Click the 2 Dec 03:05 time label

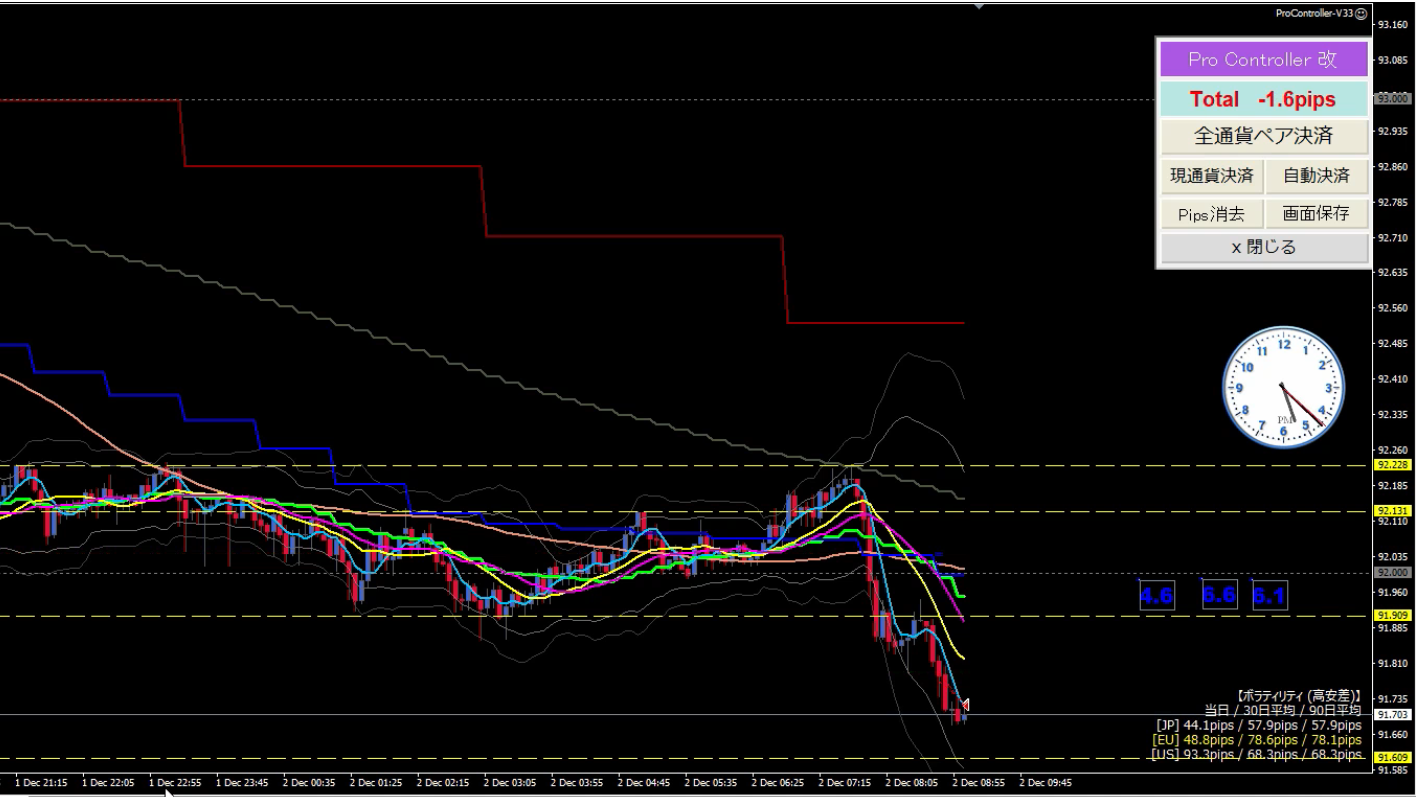pyautogui.click(x=509, y=783)
